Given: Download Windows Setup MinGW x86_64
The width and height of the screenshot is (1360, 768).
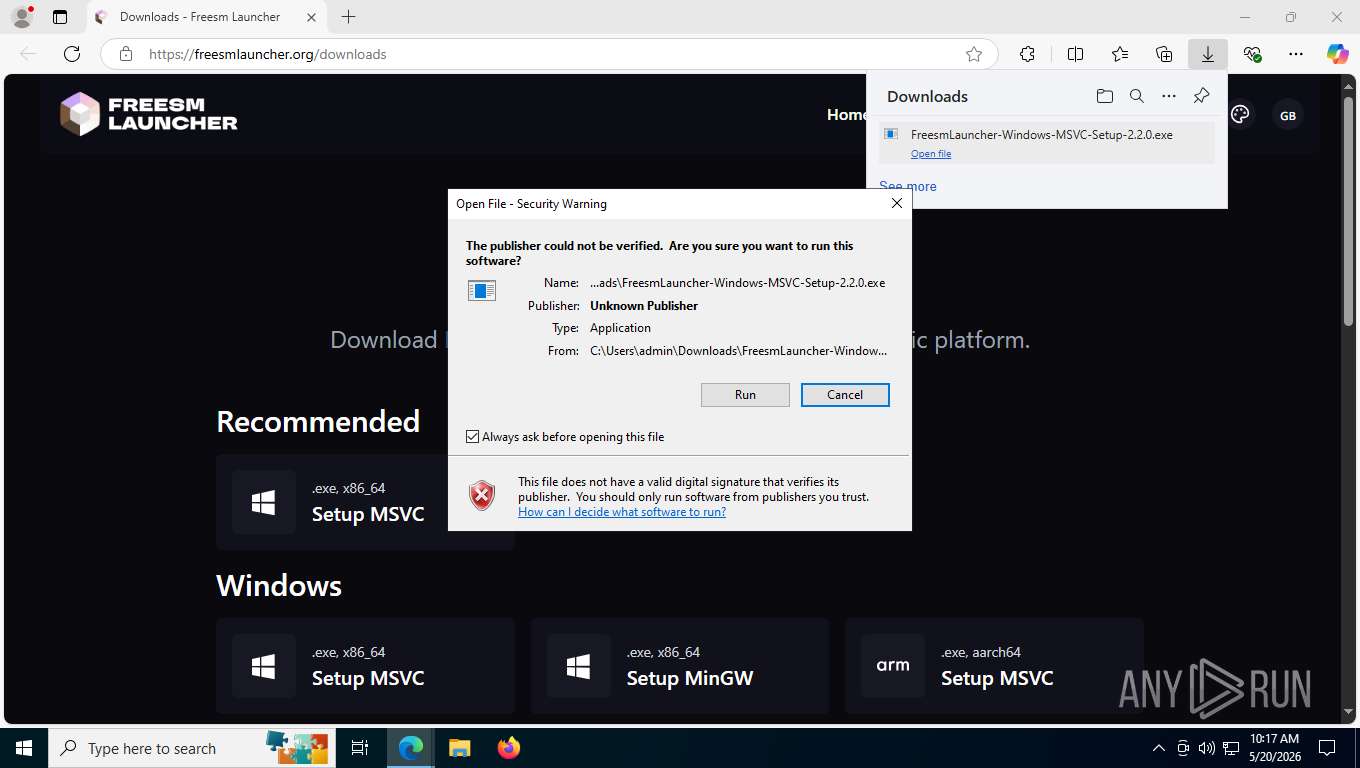Looking at the screenshot, I should click(x=680, y=666).
